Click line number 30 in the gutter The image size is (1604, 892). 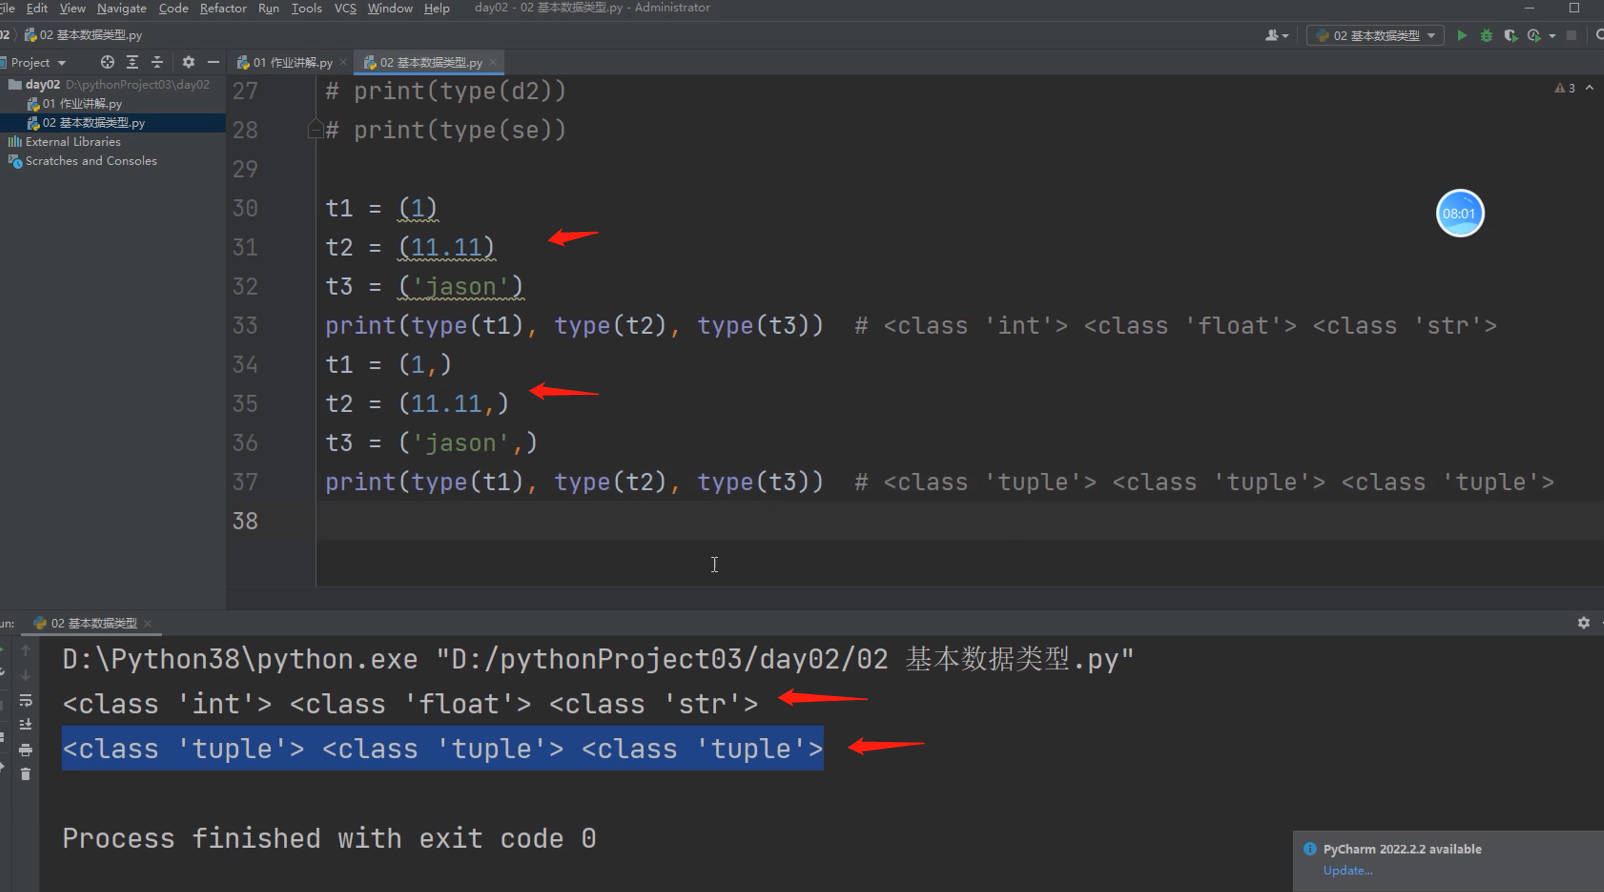coord(245,208)
